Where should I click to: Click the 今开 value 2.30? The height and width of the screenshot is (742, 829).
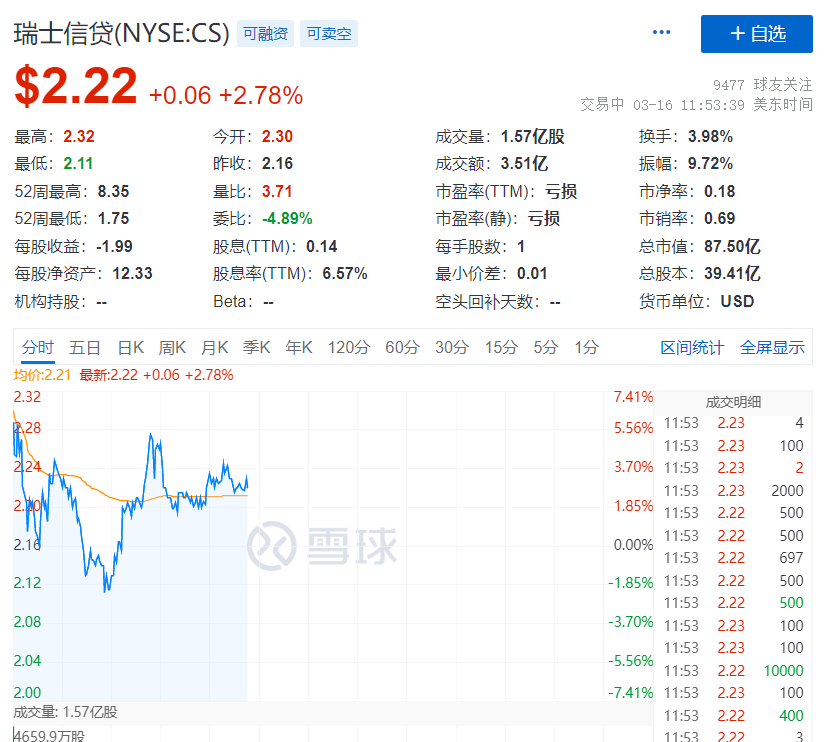(277, 137)
